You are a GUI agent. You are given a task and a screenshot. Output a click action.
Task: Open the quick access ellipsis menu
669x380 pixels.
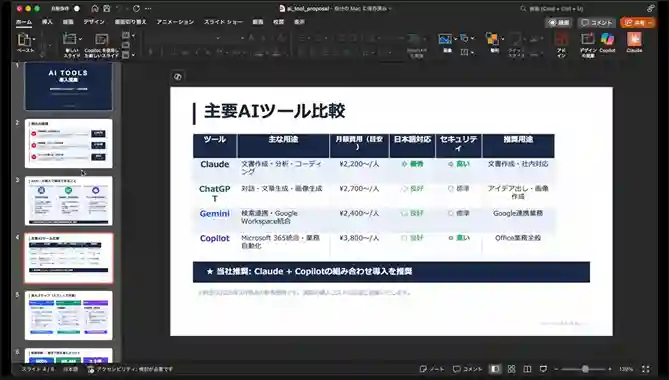(x=148, y=9)
